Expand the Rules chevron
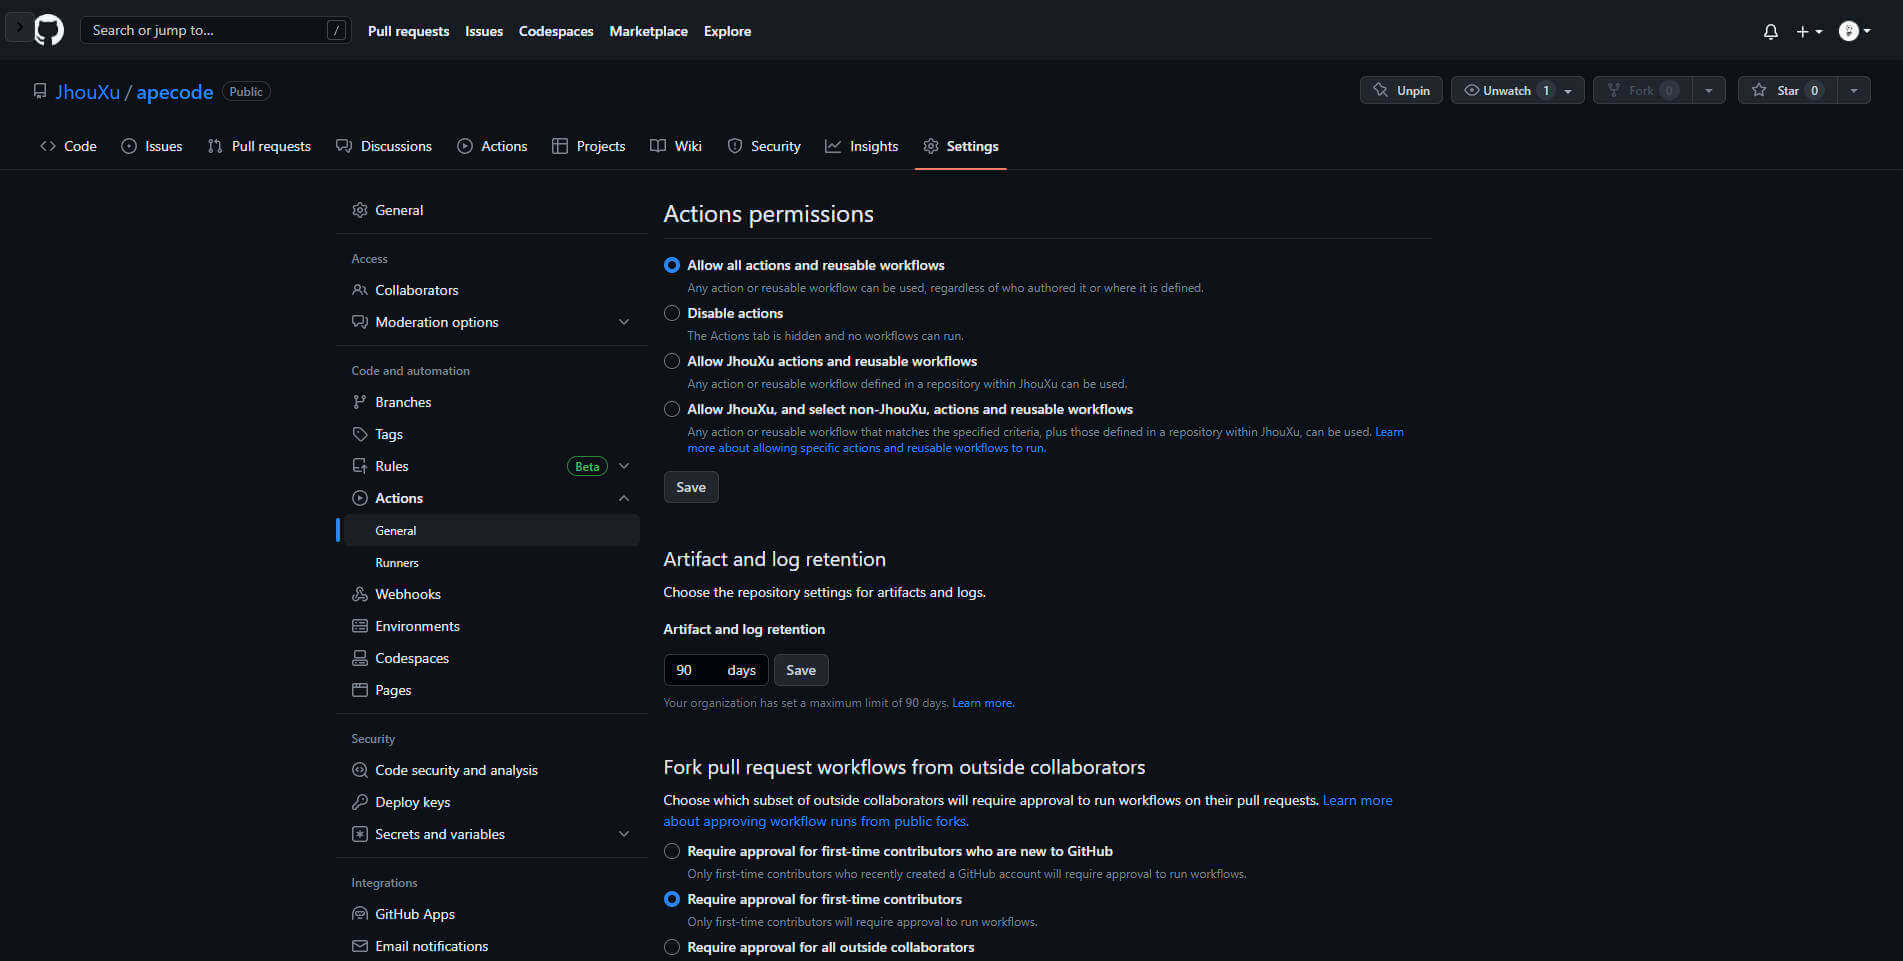1903x961 pixels. click(624, 466)
